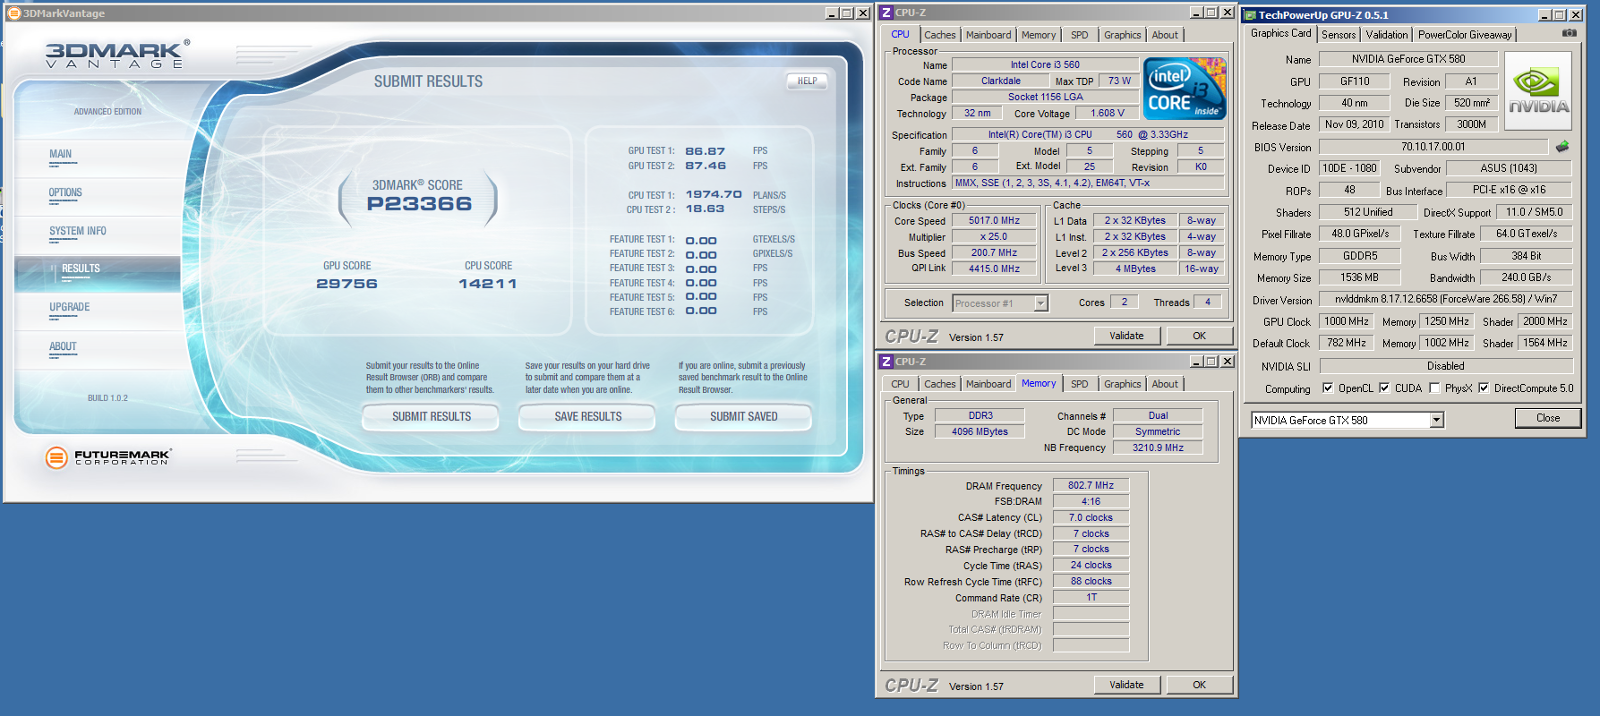Open Mainboard tab in lower CPU-Z window
This screenshot has height=716, width=1600.
point(988,384)
